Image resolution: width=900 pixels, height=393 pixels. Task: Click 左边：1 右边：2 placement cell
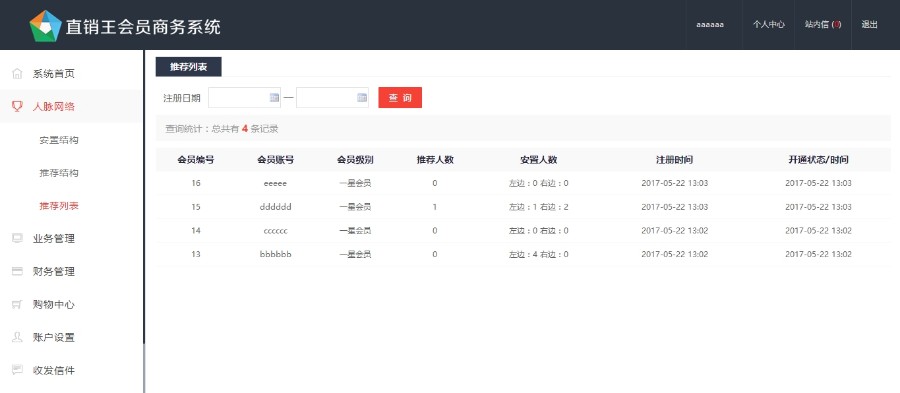coord(538,207)
